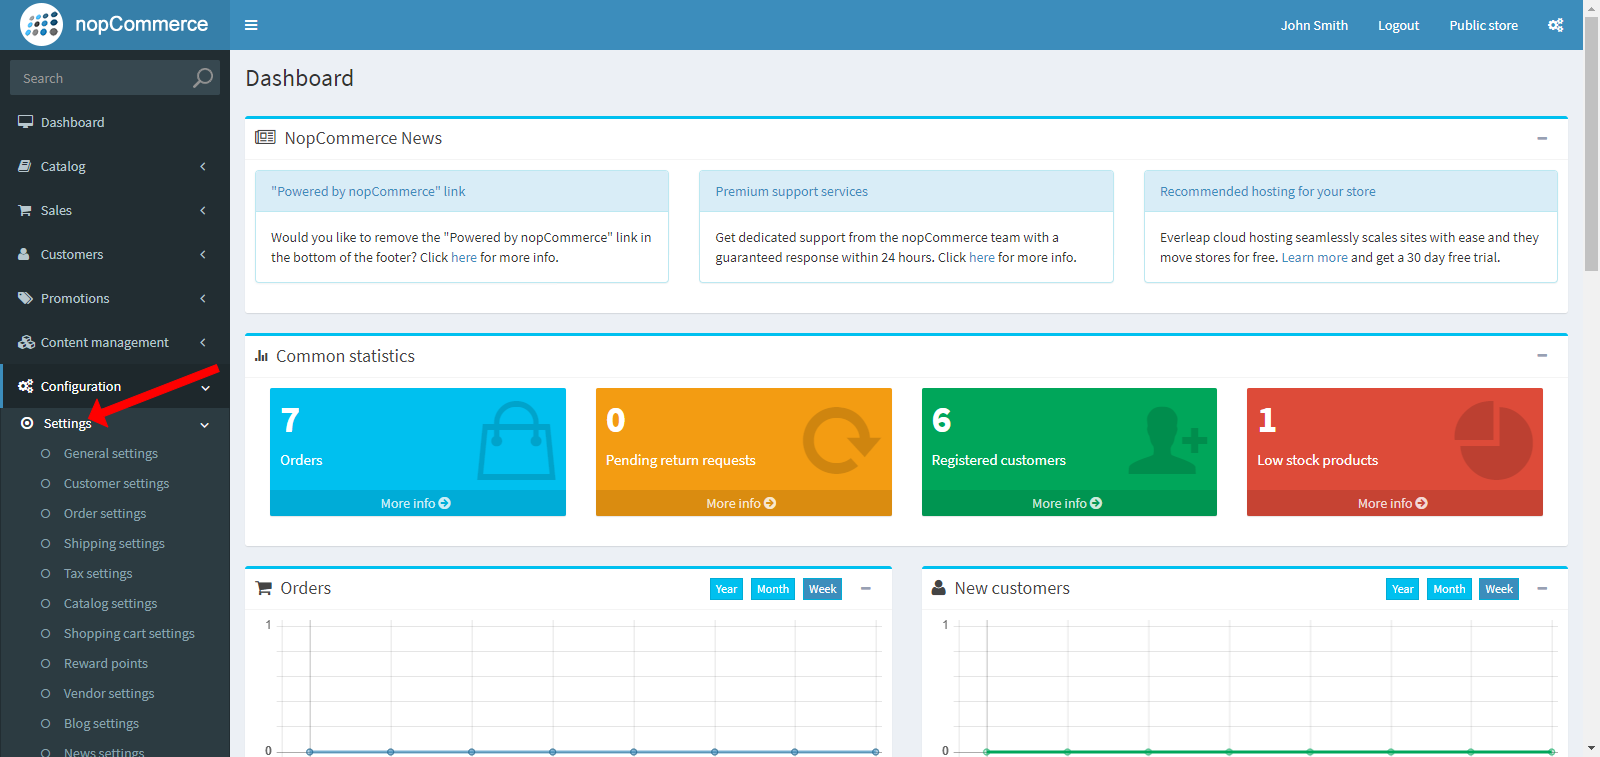Click More info on Low stock products tile
This screenshot has height=757, width=1600.
tap(1393, 503)
